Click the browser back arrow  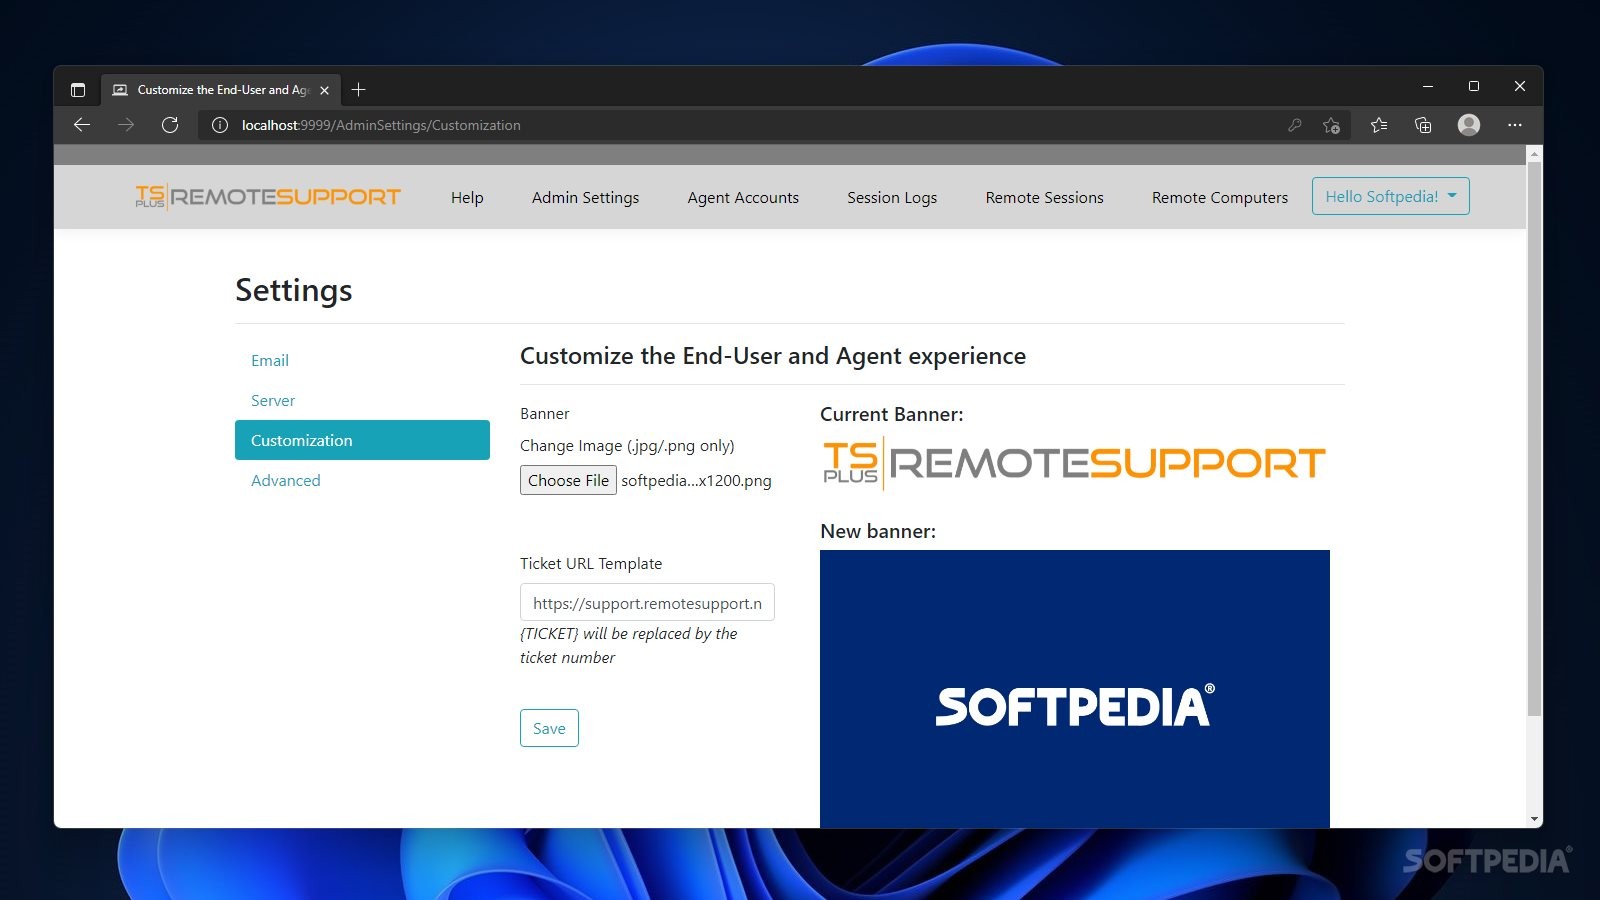[x=82, y=125]
